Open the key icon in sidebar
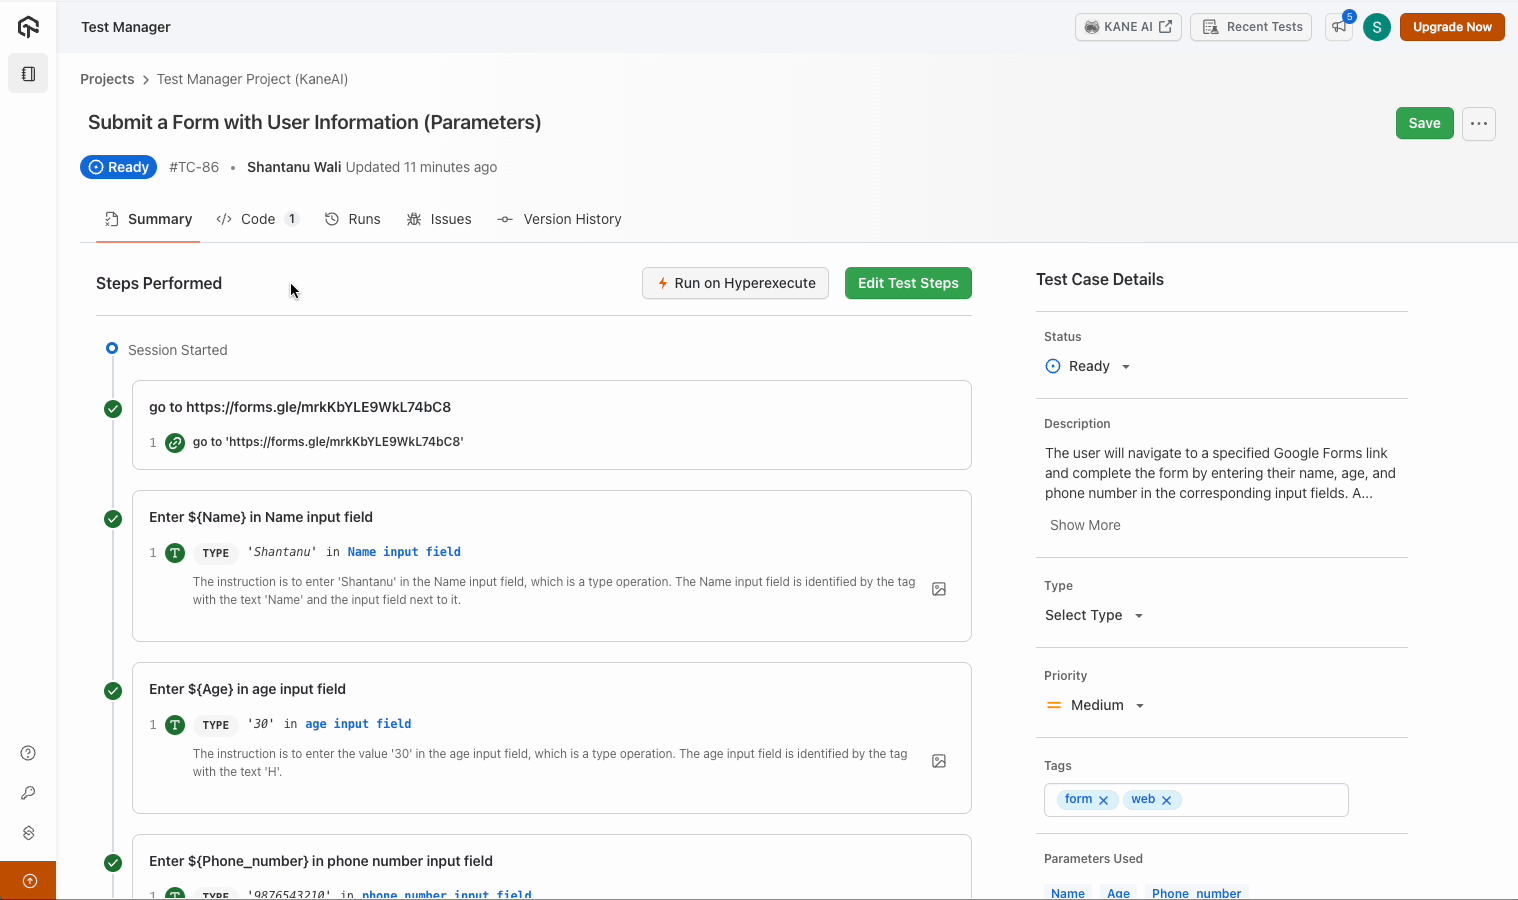1518x900 pixels. (x=28, y=793)
